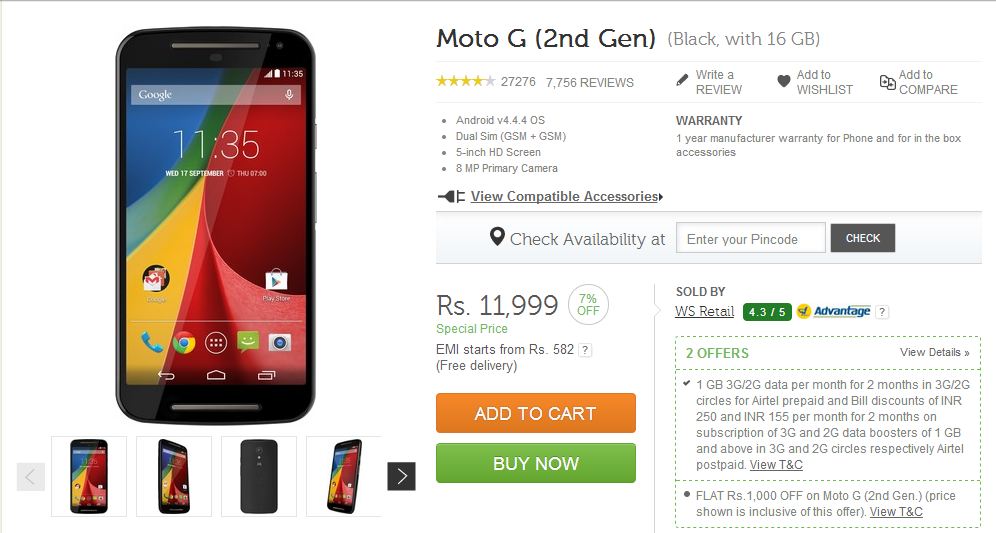Click the pencil Write a Review icon
The height and width of the screenshot is (533, 996).
[682, 80]
